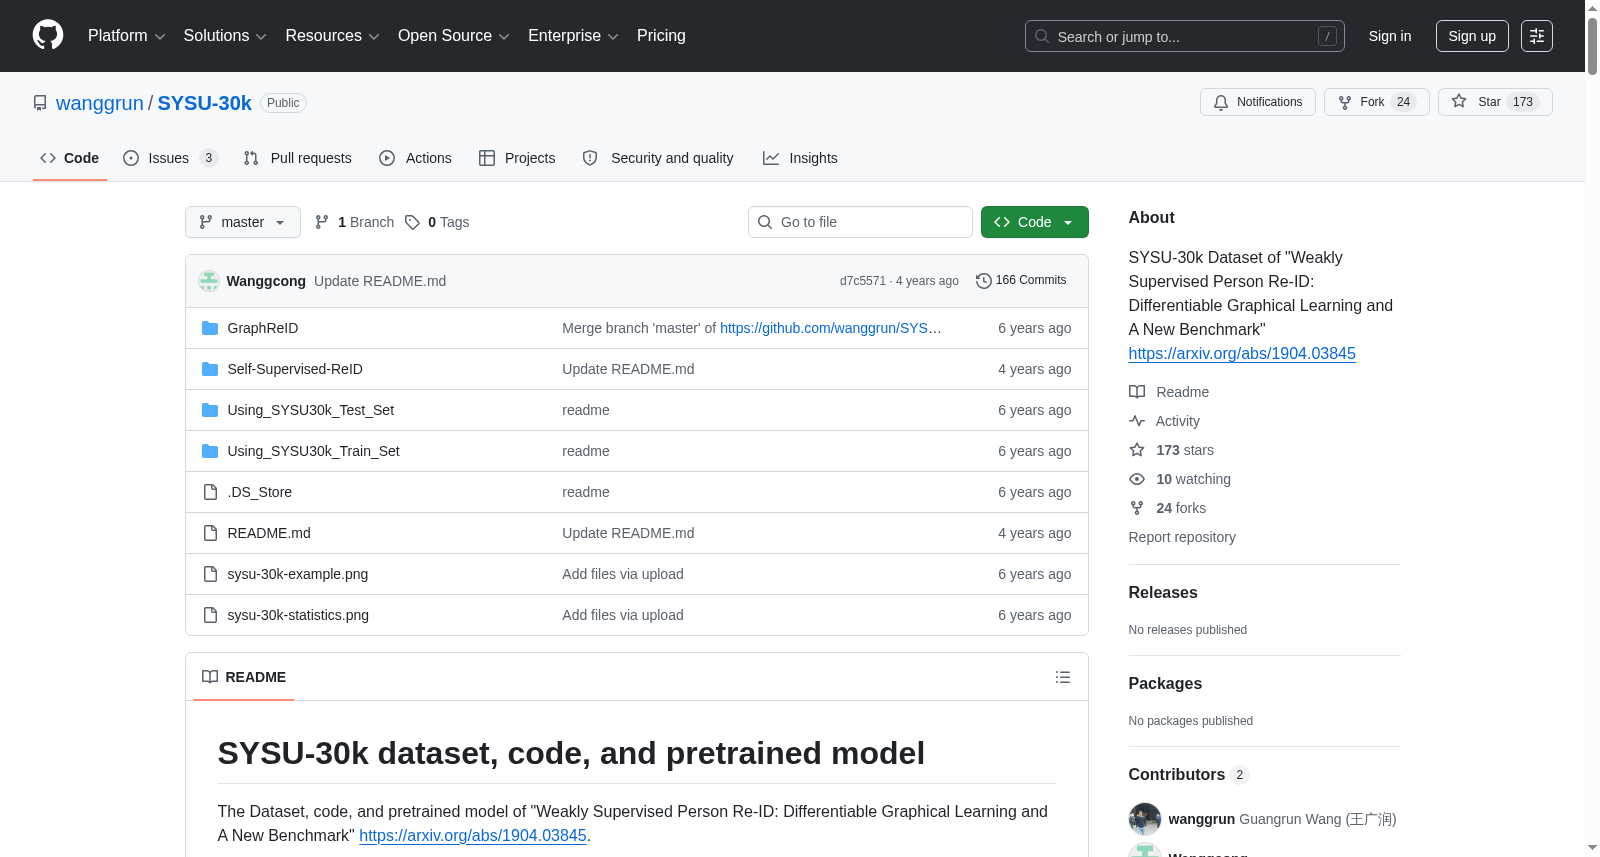Switch to Security and quality tab
Image resolution: width=1600 pixels, height=857 pixels.
click(658, 158)
